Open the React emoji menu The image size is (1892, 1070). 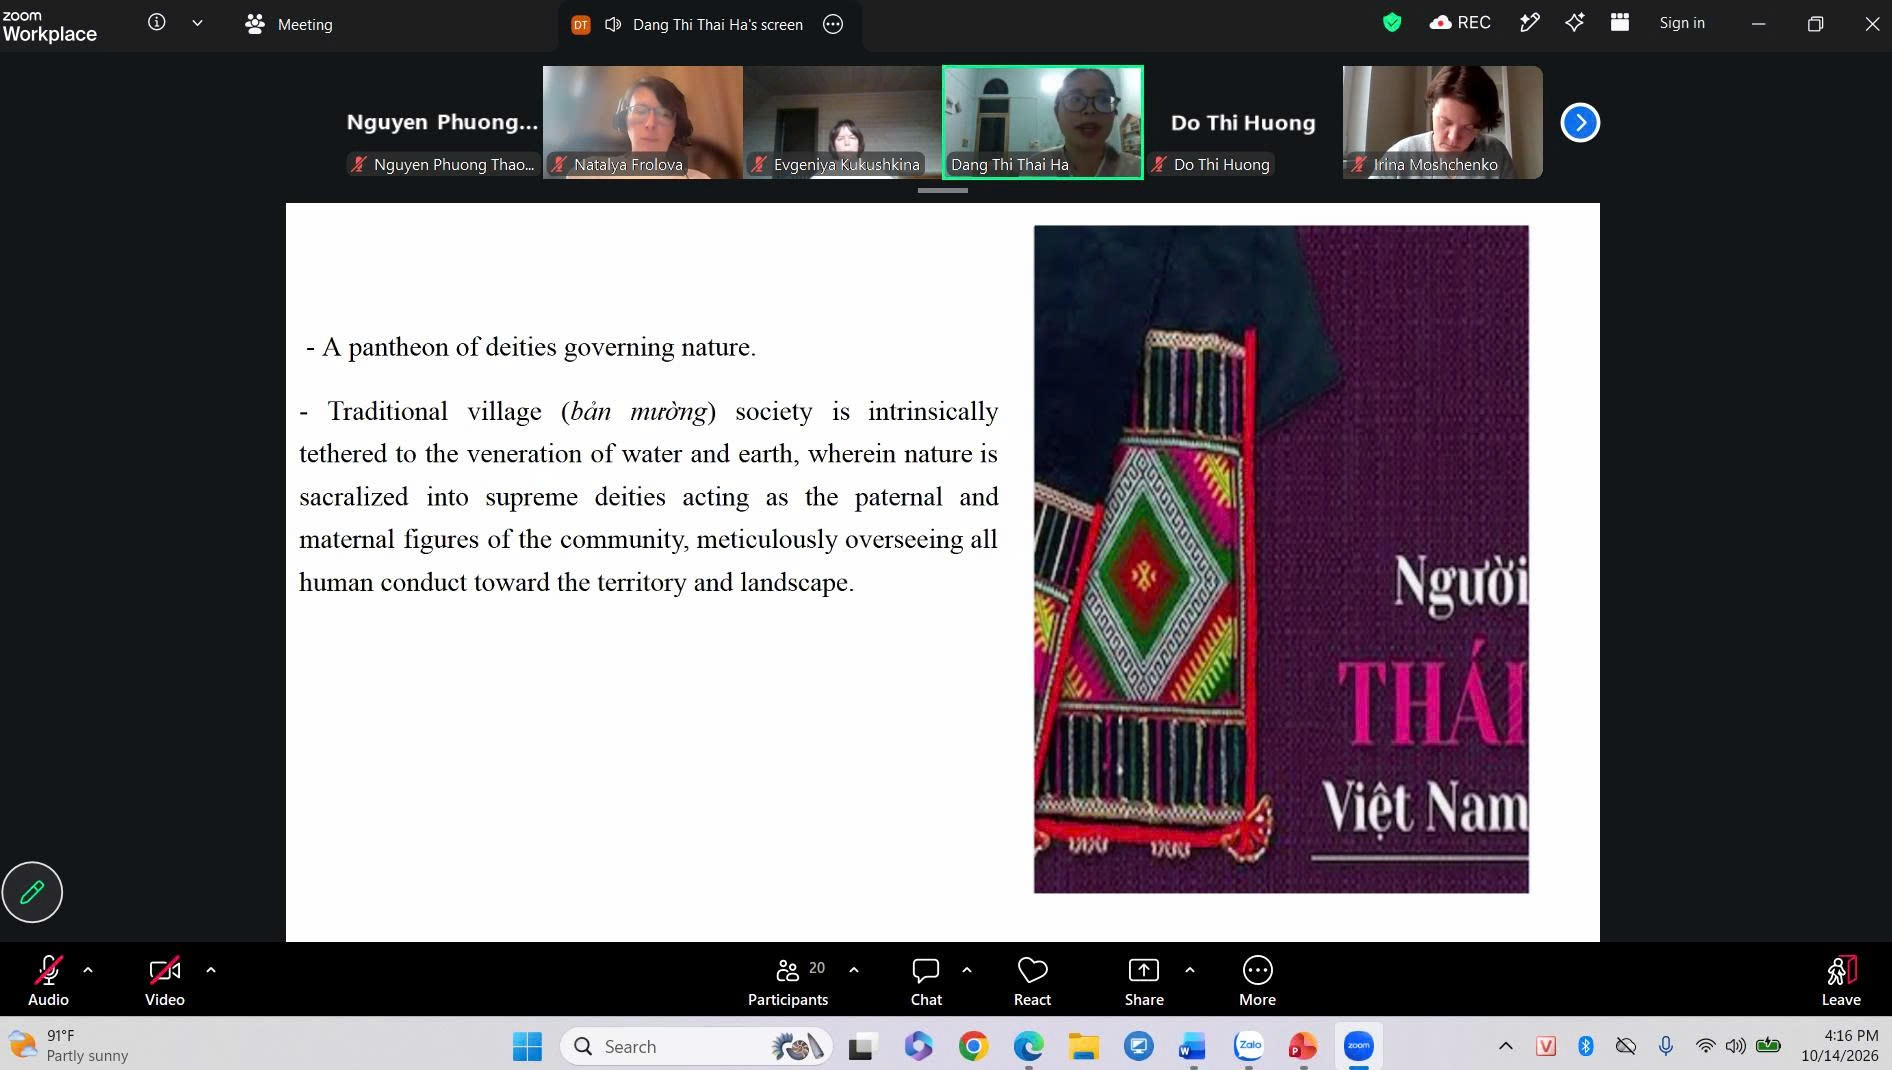[1032, 980]
